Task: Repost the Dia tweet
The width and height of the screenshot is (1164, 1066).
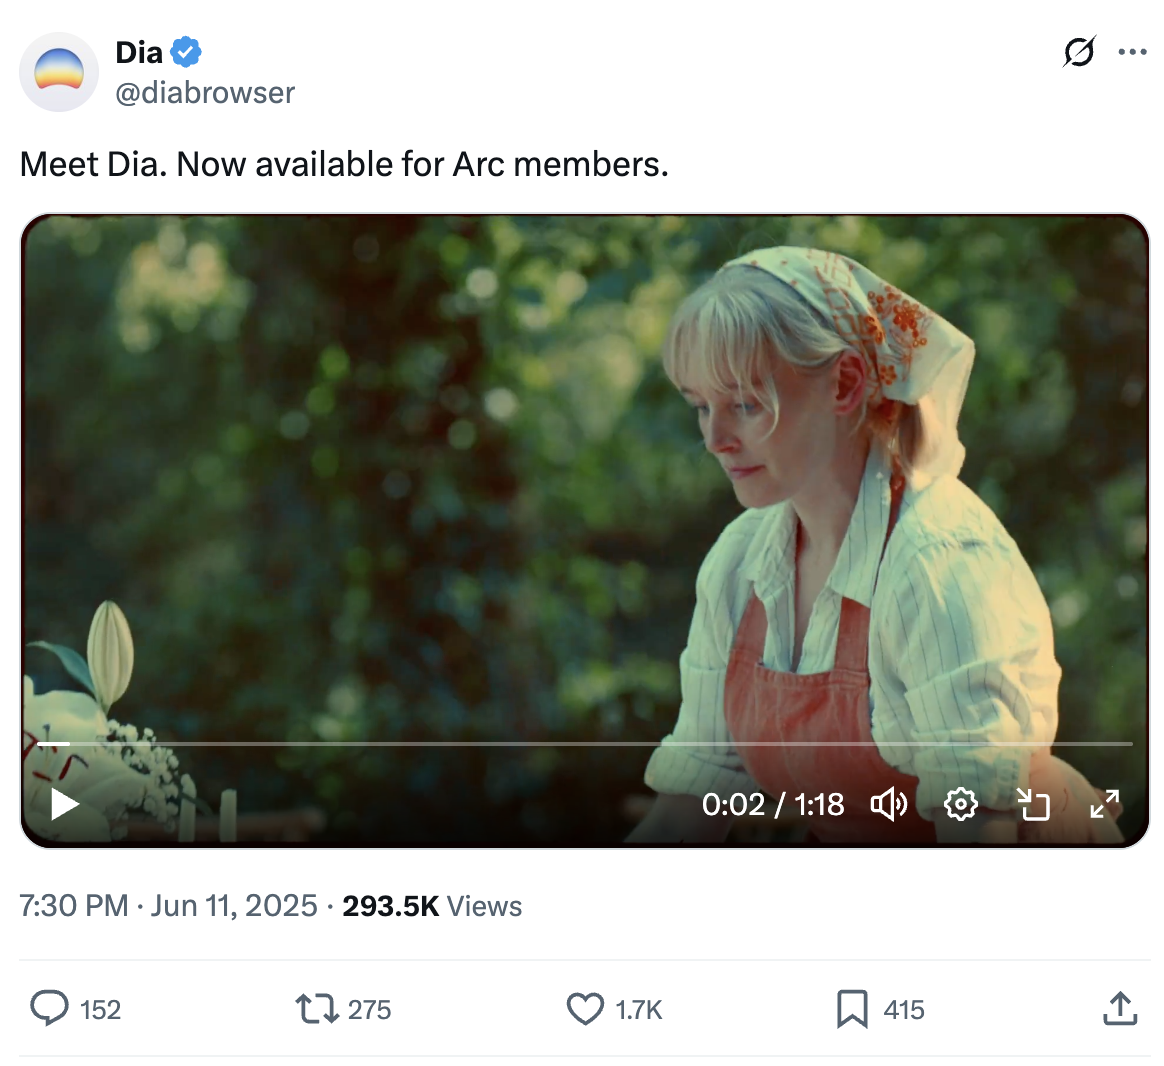Action: 316,1009
